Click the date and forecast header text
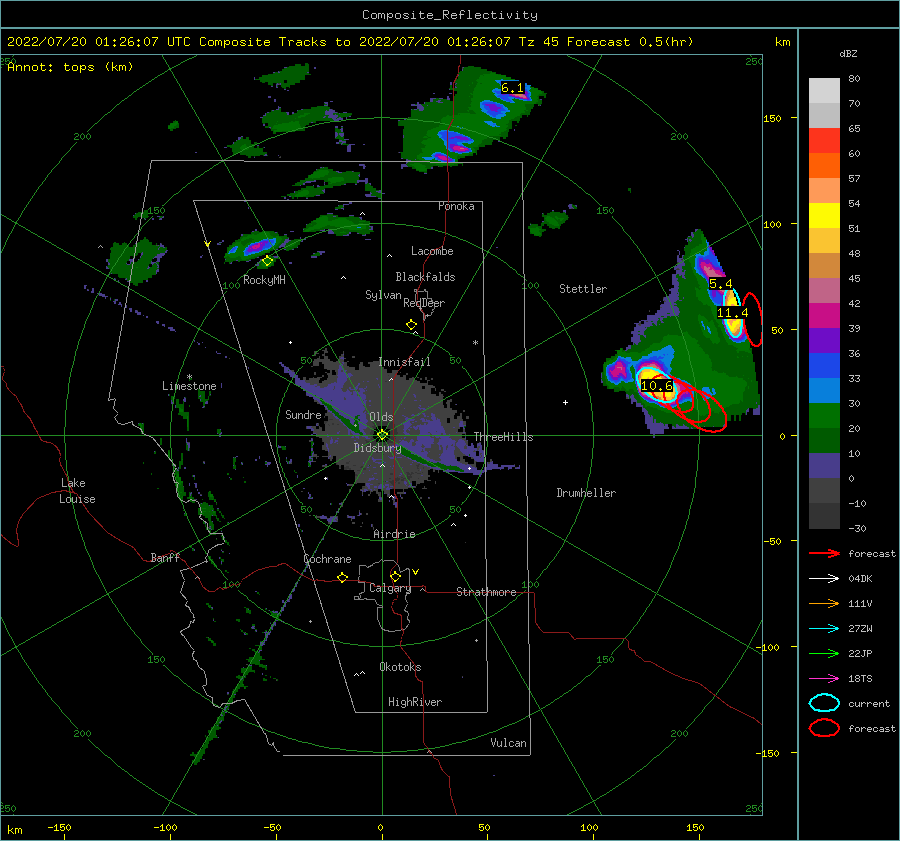The height and width of the screenshot is (841, 900). pos(350,42)
